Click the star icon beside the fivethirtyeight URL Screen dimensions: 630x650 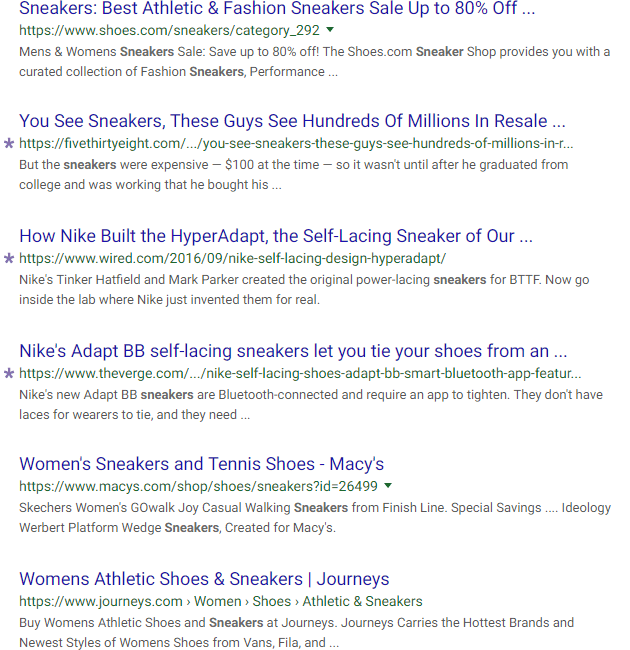(x=9, y=143)
